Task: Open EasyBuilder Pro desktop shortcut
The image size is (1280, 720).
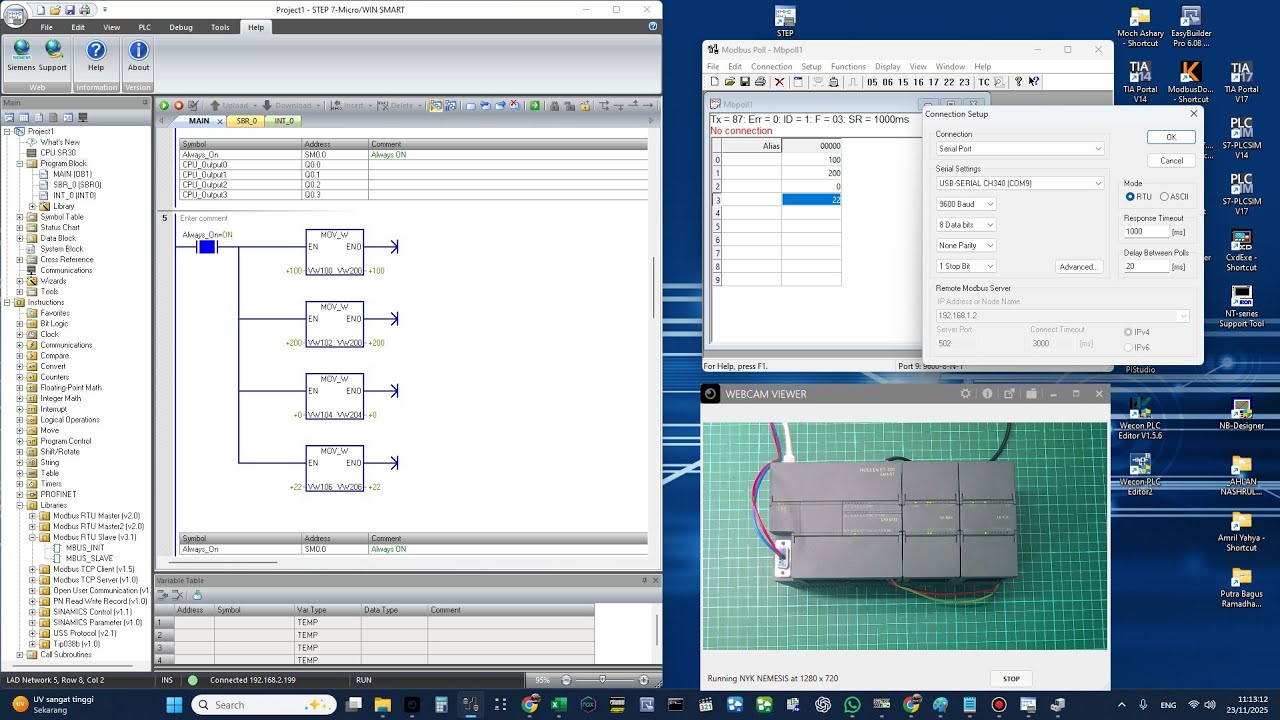Action: 1191,27
